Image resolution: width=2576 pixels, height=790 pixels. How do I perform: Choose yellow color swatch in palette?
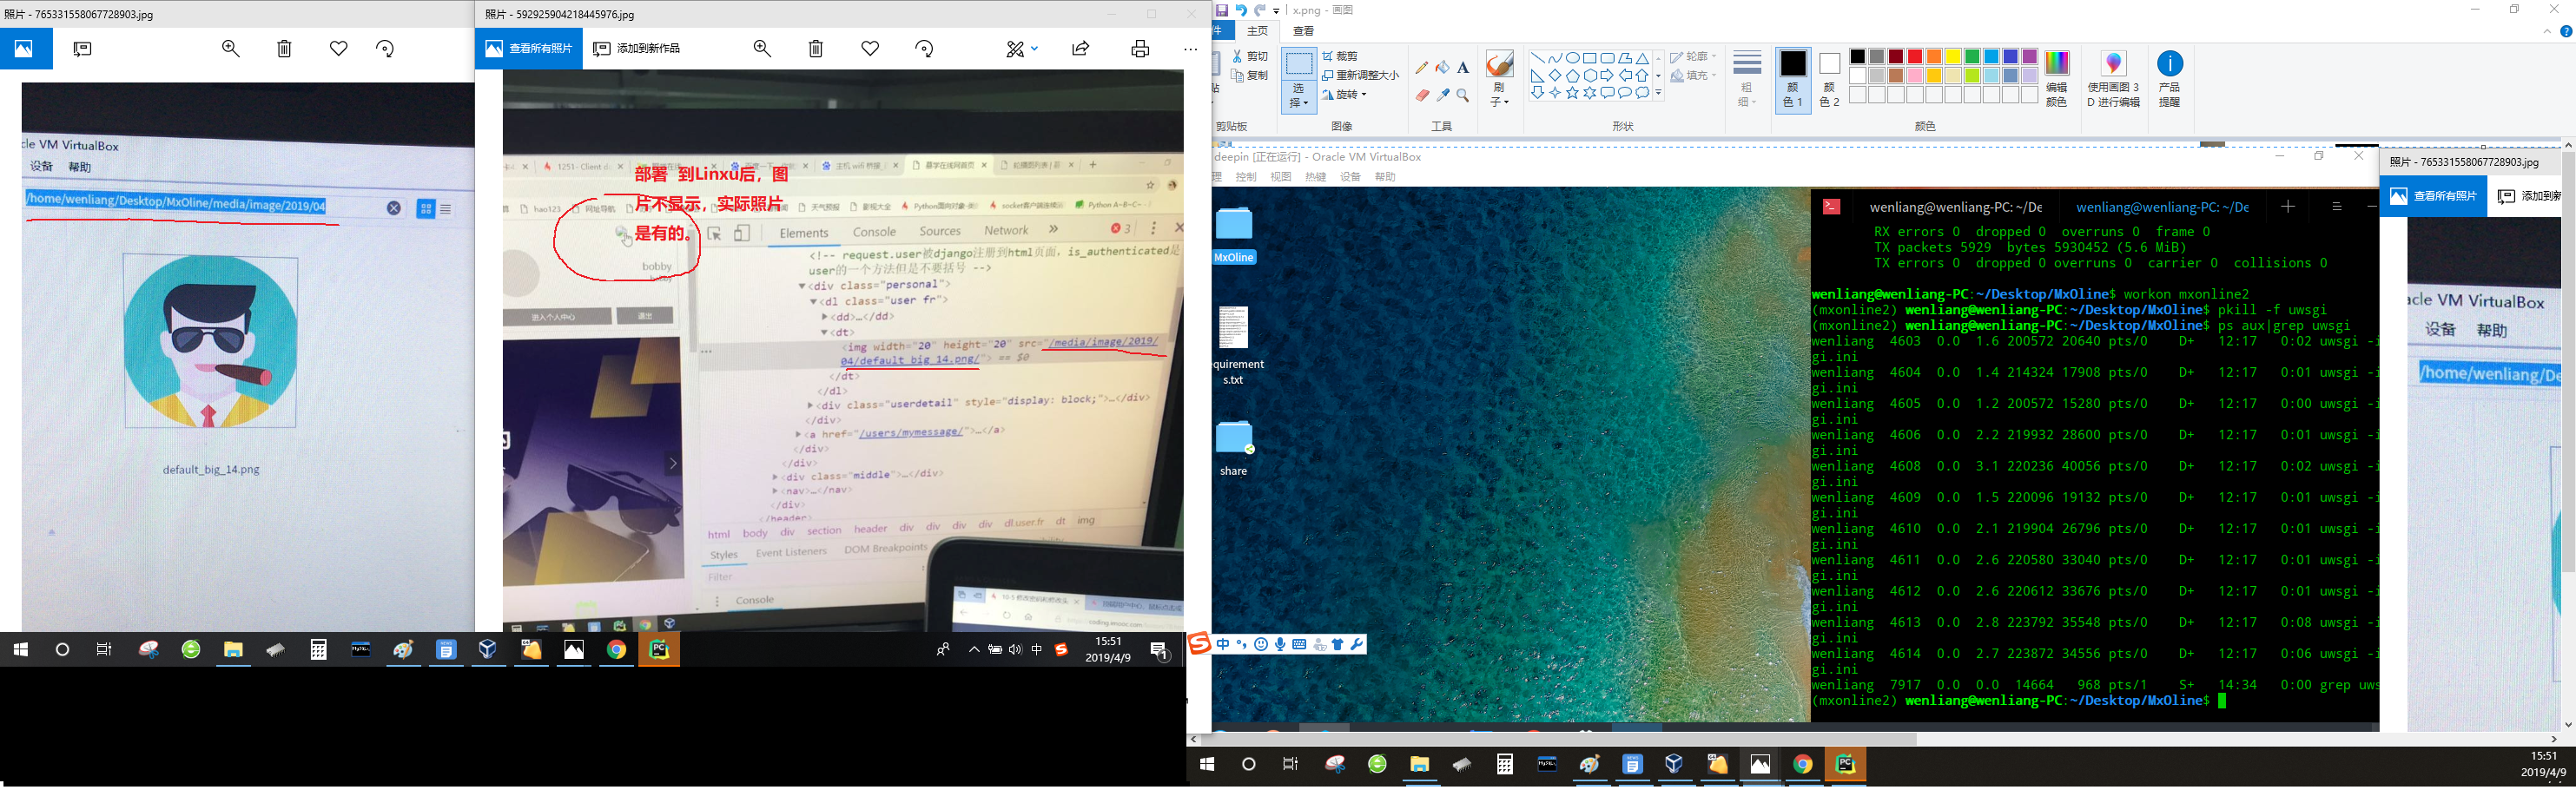click(1953, 57)
